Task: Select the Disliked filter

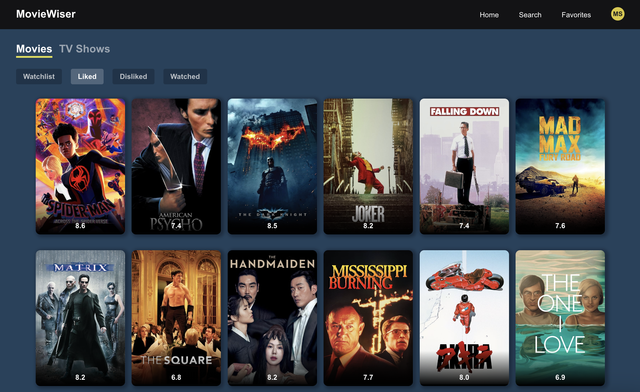Action: 133,76
